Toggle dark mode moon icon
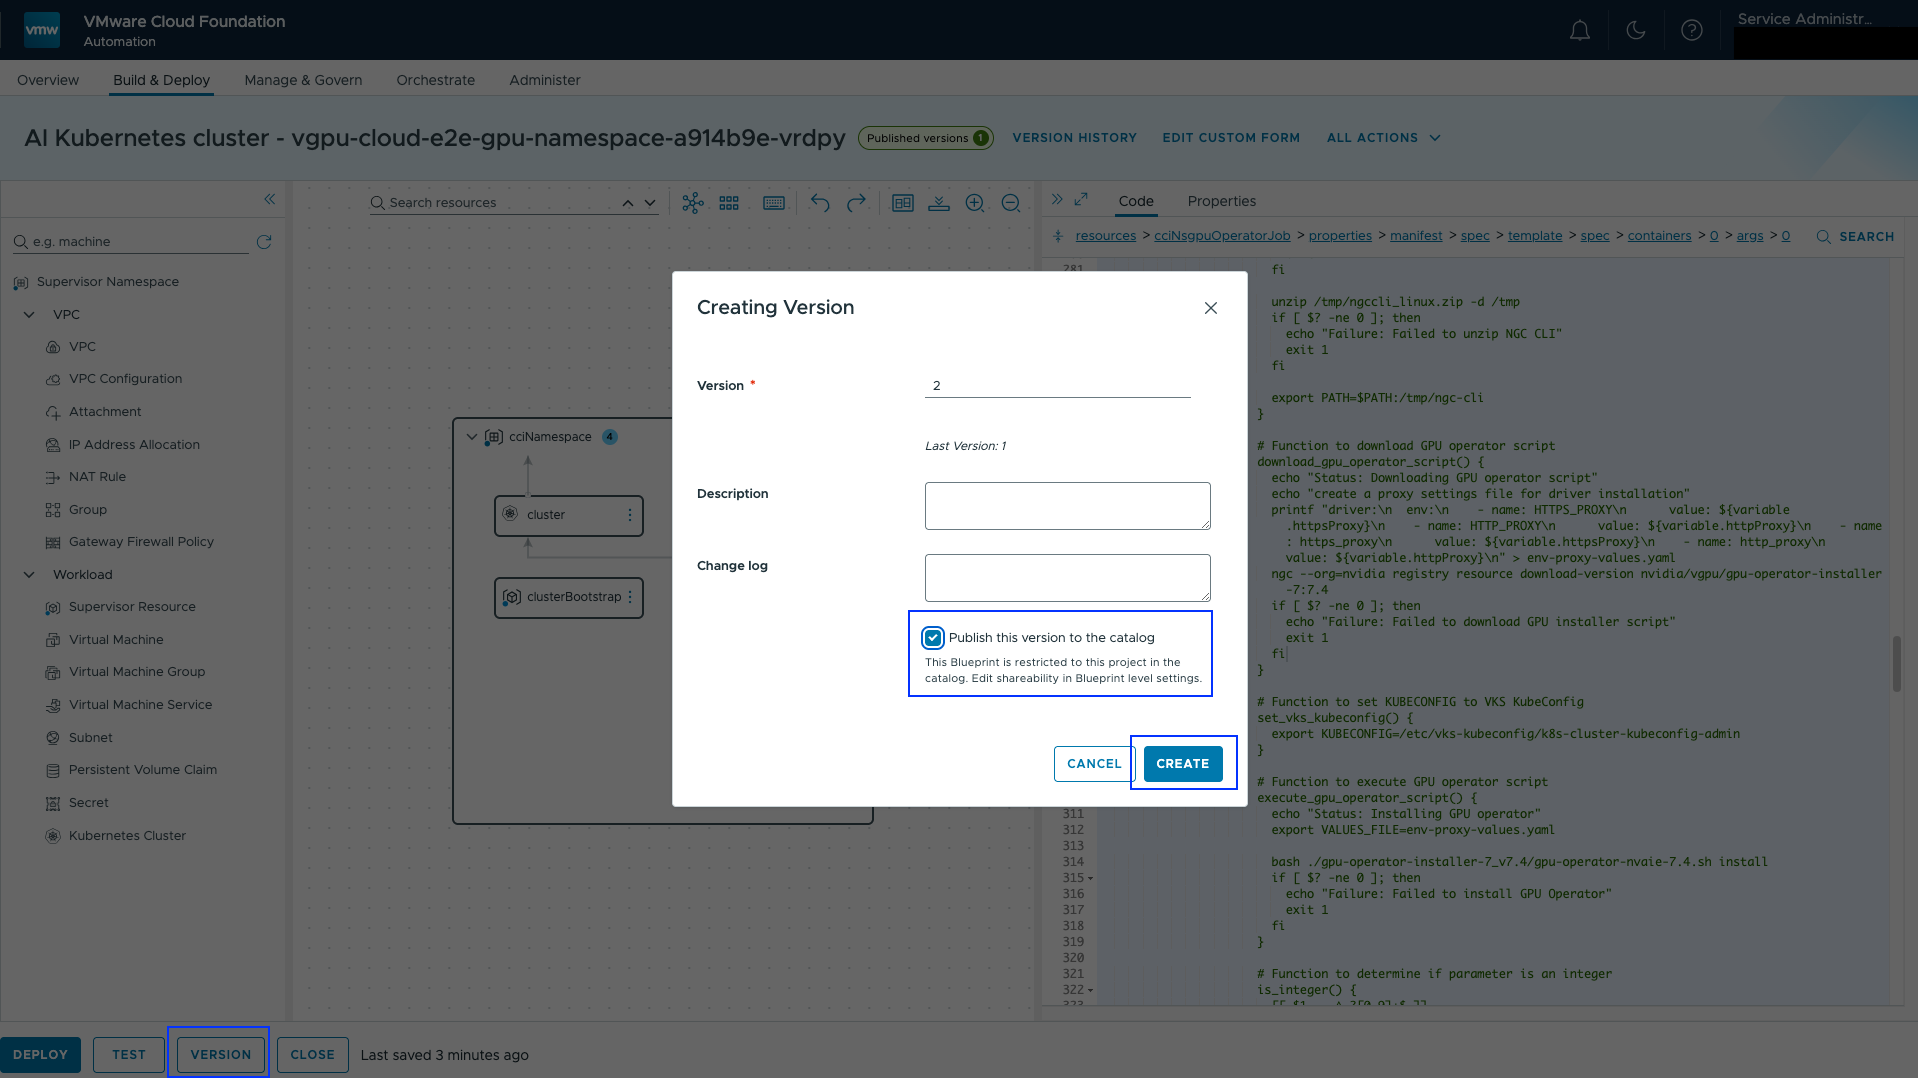This screenshot has height=1078, width=1918. pos(1635,31)
